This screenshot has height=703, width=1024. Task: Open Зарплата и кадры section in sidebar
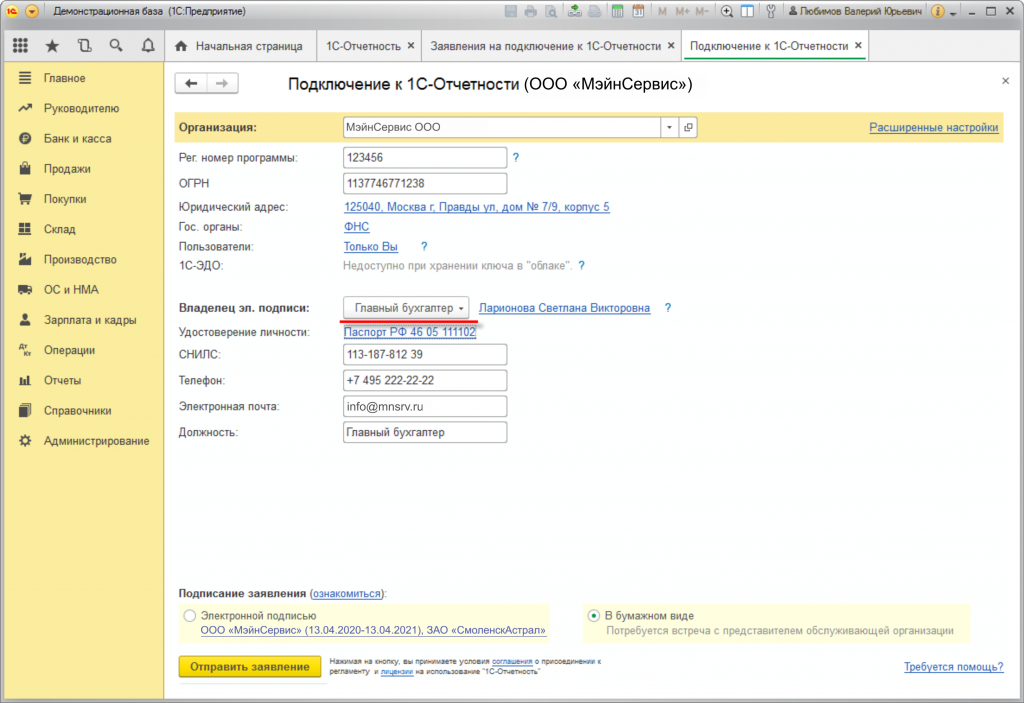click(89, 320)
